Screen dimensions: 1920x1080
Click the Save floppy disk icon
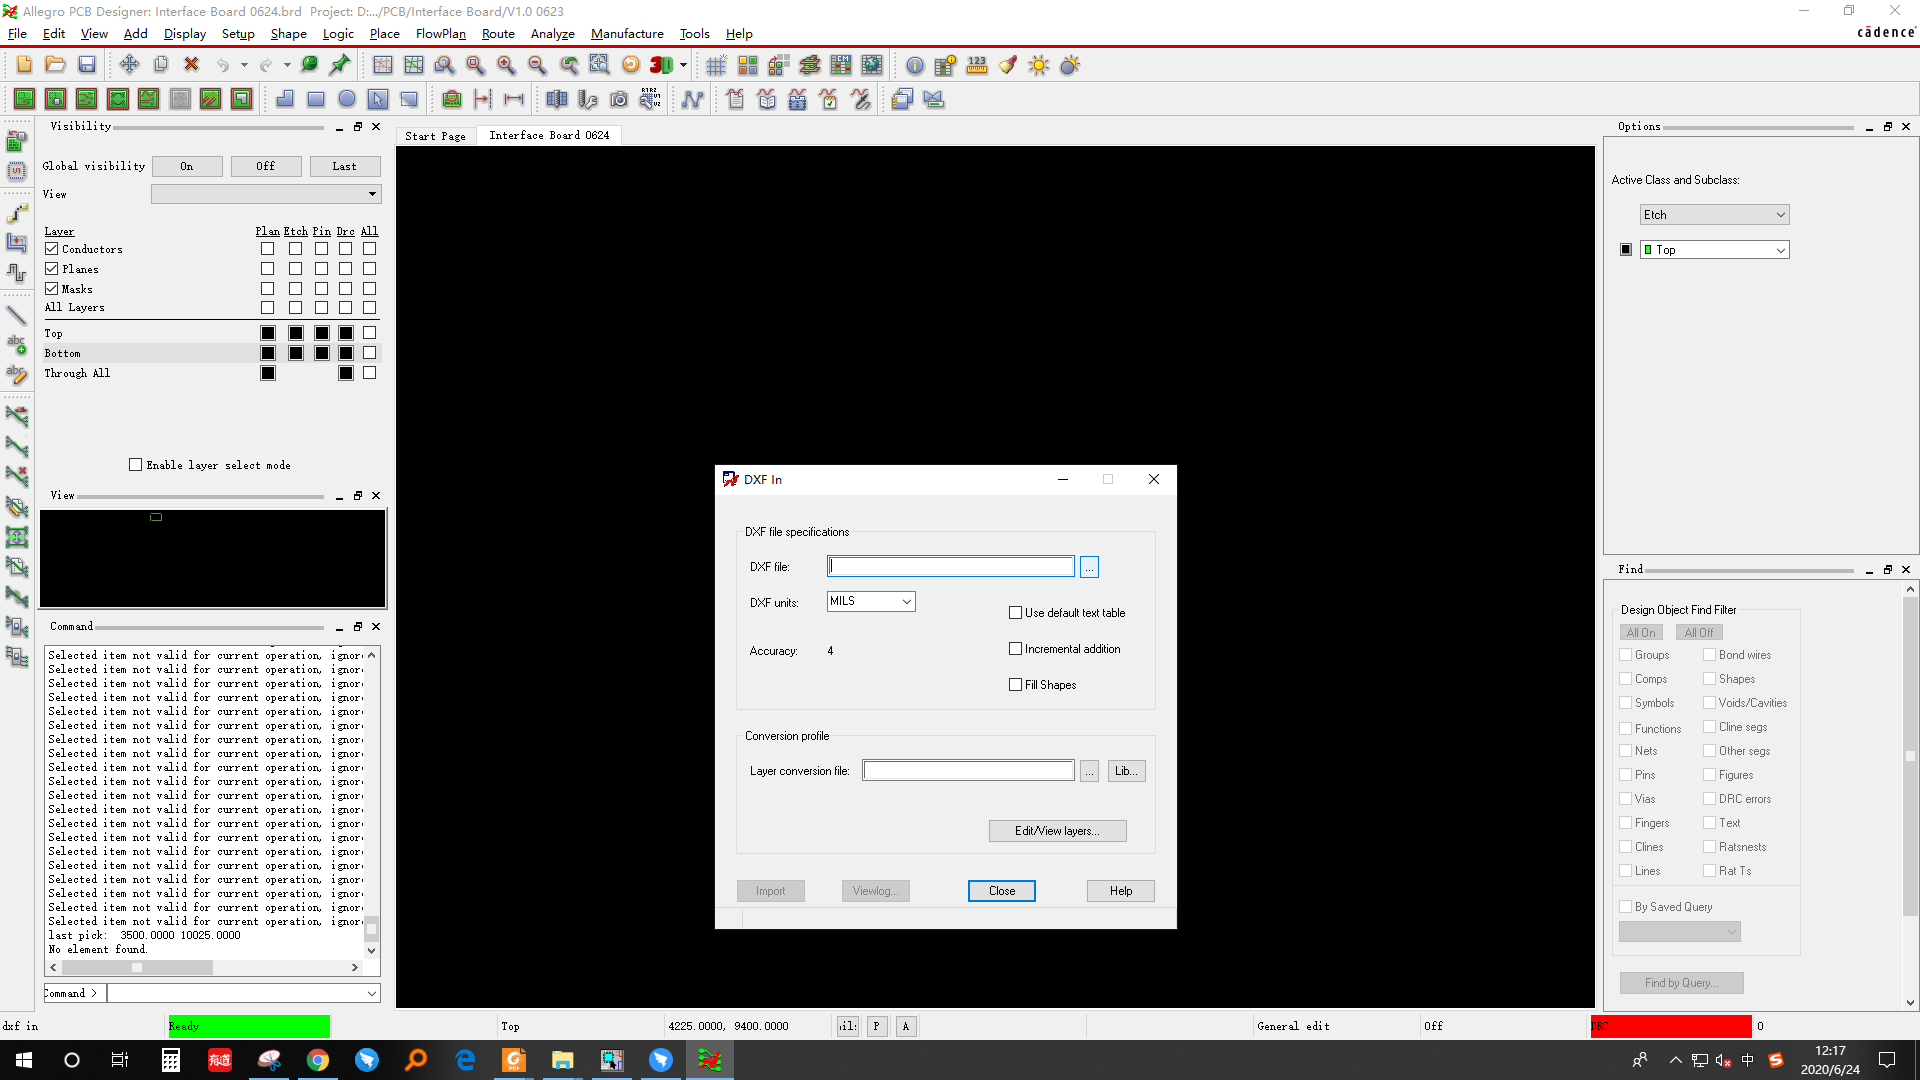(x=87, y=65)
